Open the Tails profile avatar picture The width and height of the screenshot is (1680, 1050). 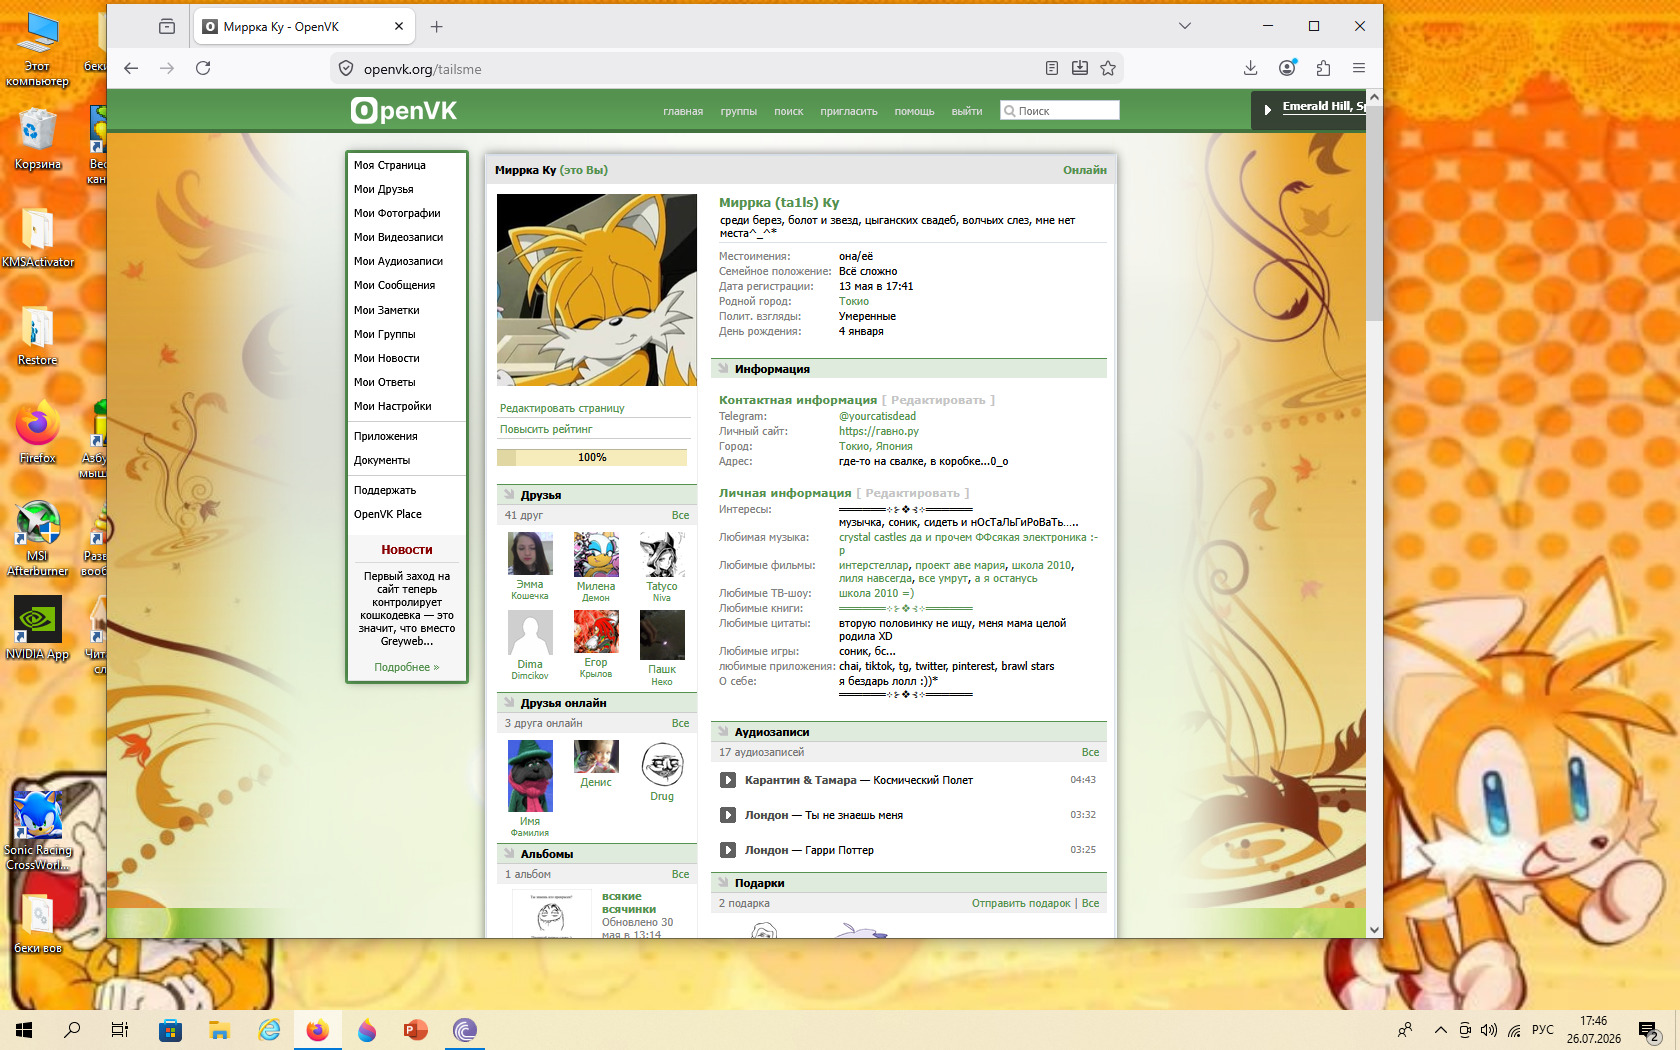pyautogui.click(x=597, y=290)
